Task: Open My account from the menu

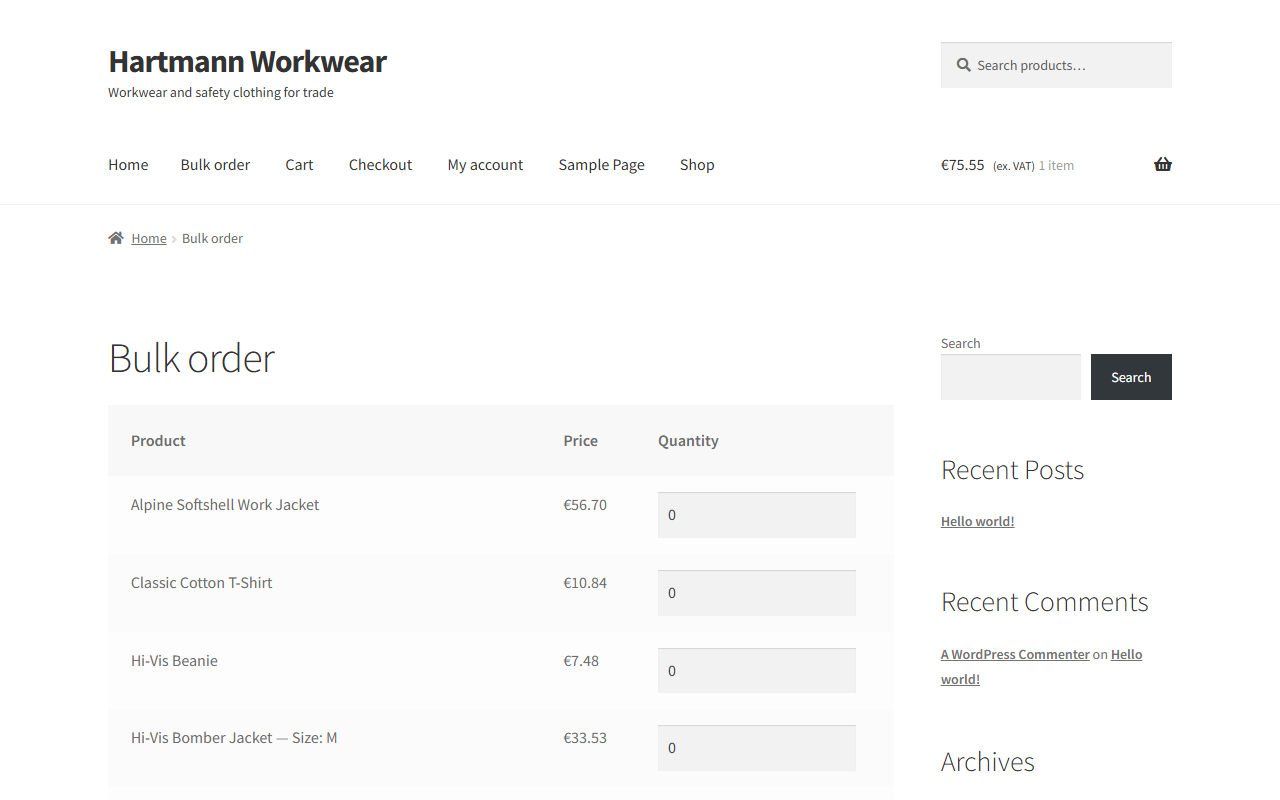Action: tap(485, 165)
